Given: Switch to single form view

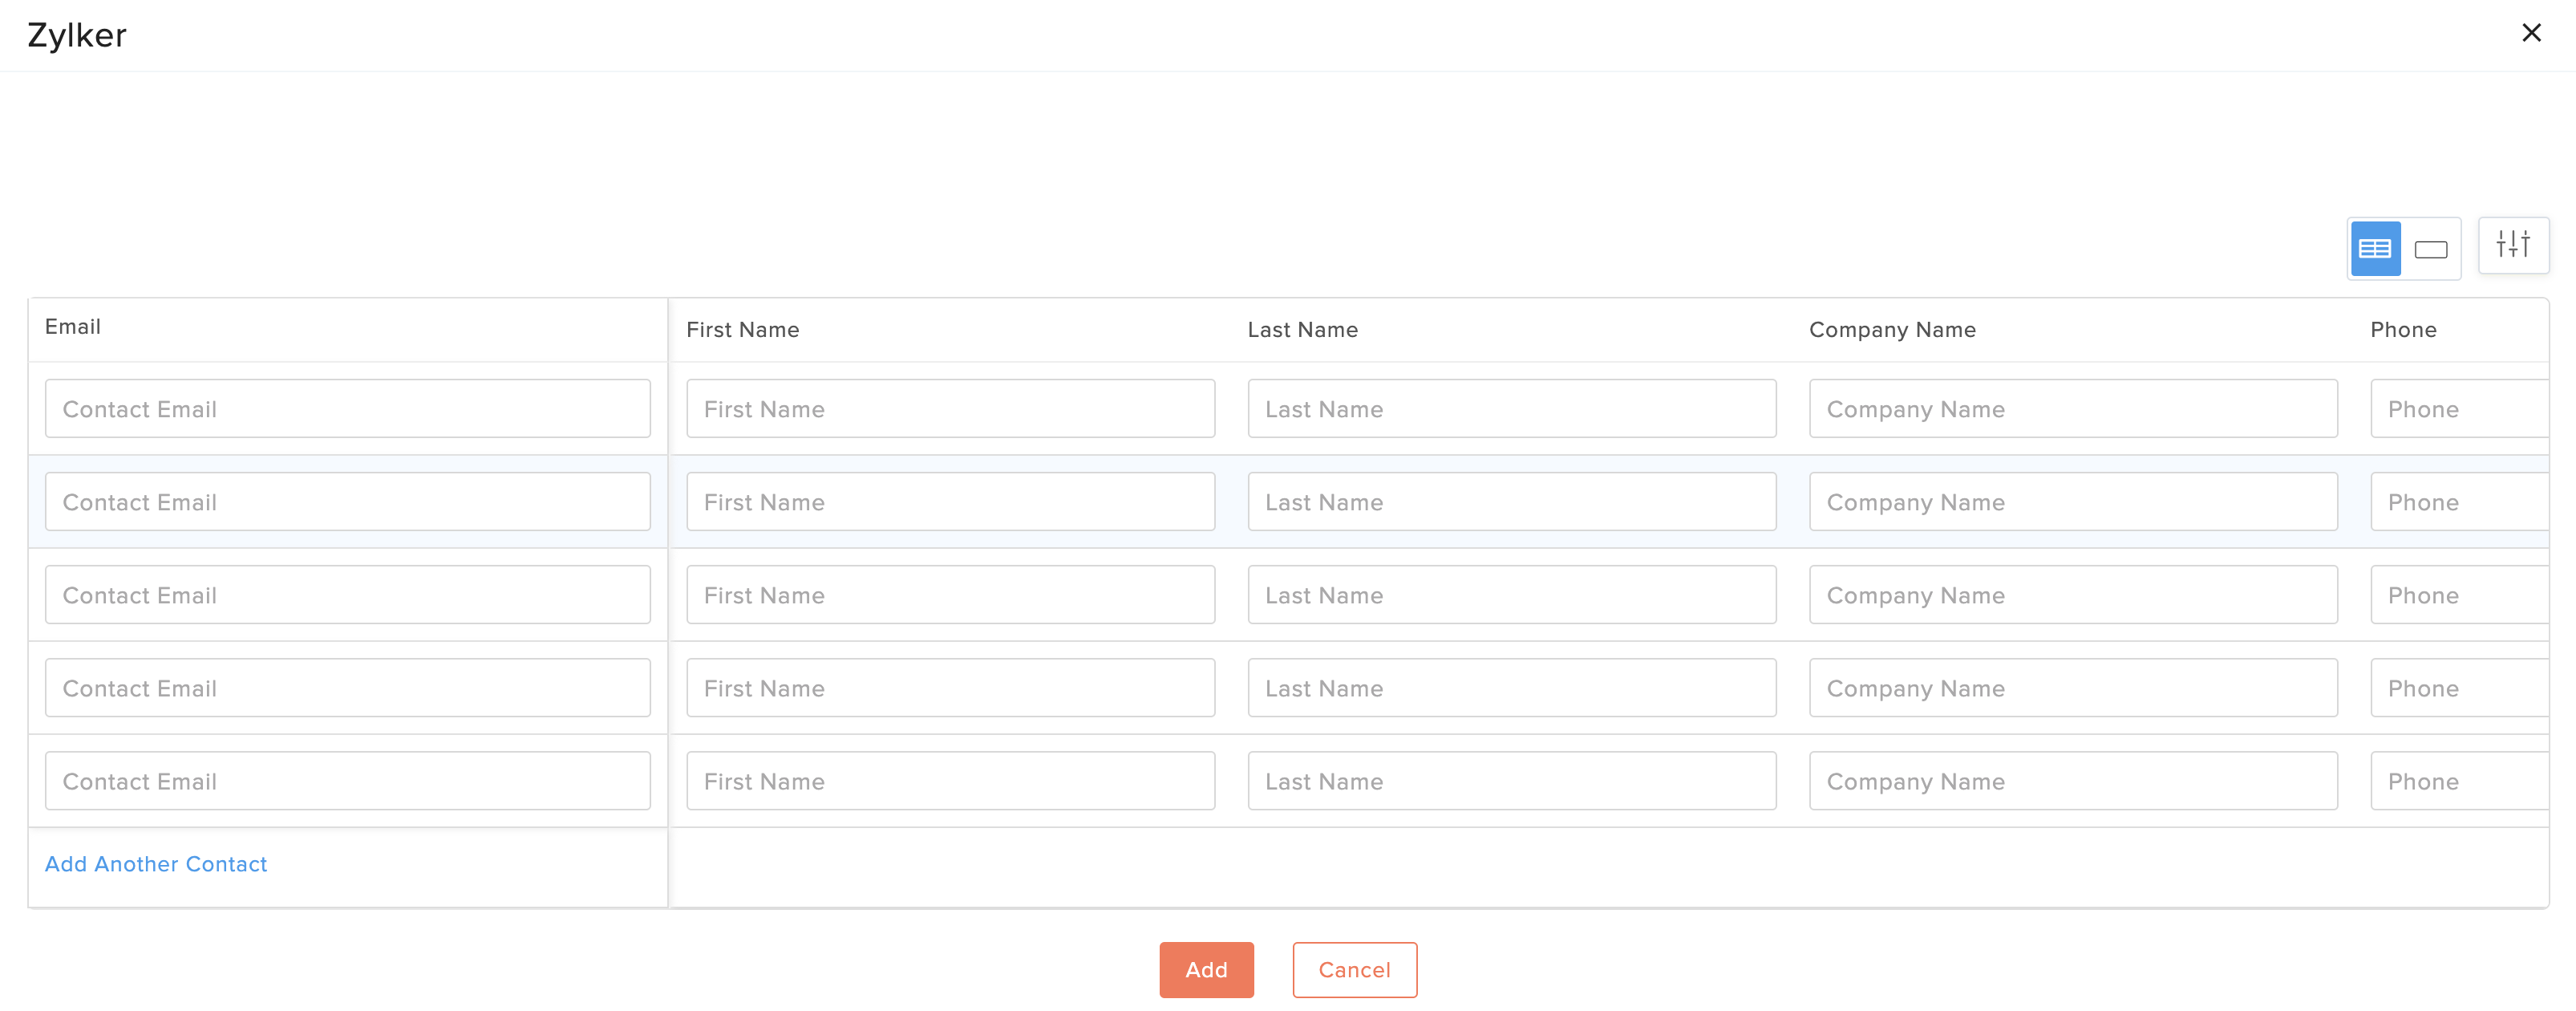Looking at the screenshot, I should (x=2430, y=249).
